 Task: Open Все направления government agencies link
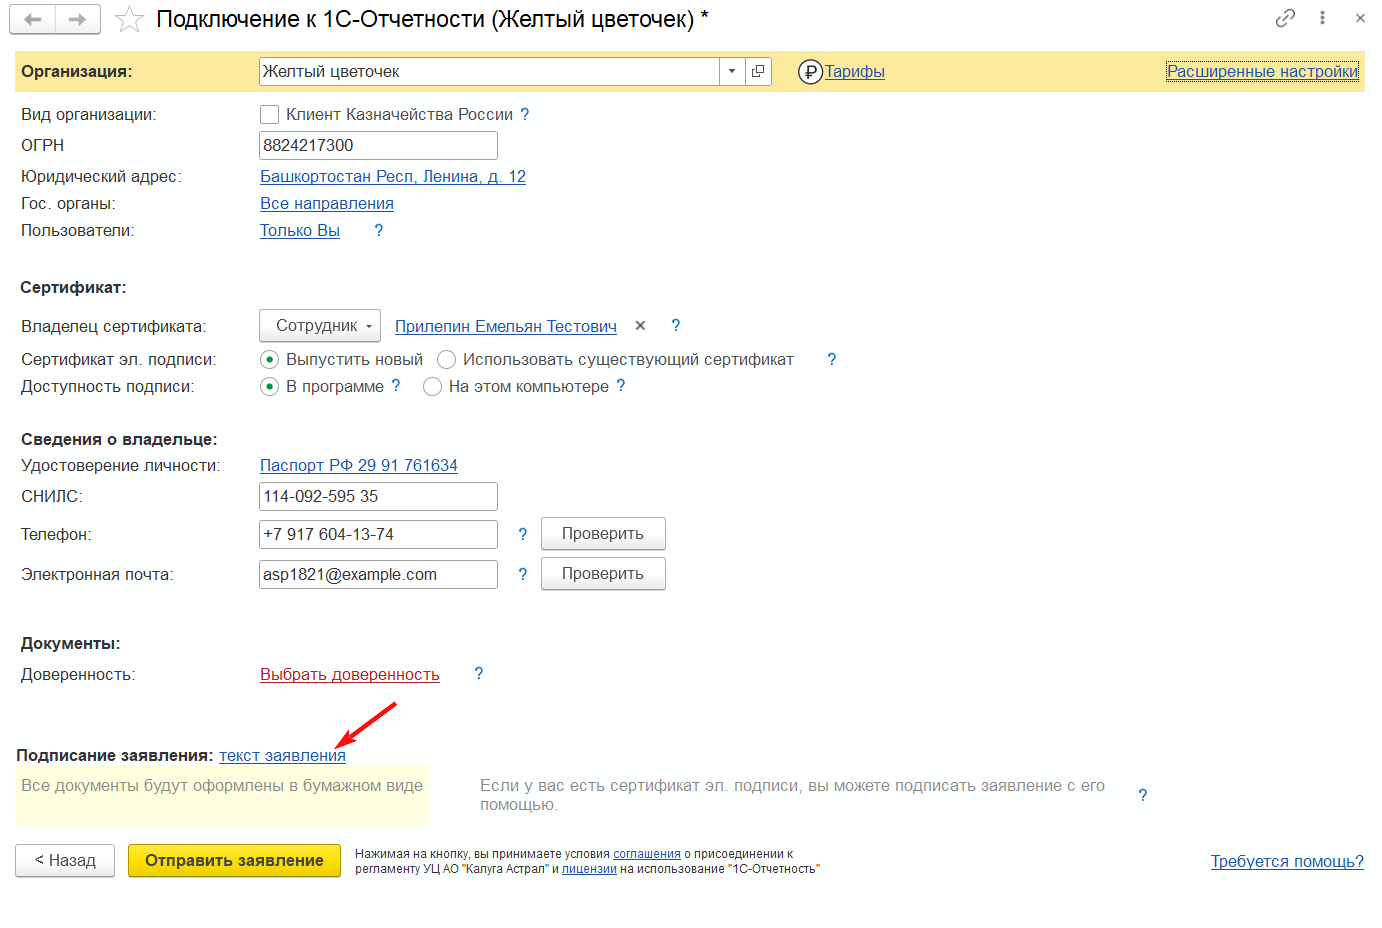click(x=327, y=203)
